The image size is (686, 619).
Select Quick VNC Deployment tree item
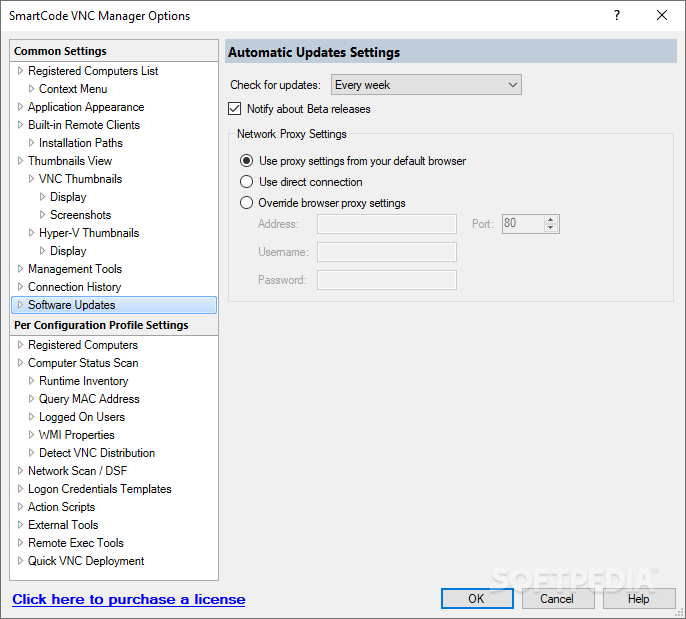coord(86,561)
